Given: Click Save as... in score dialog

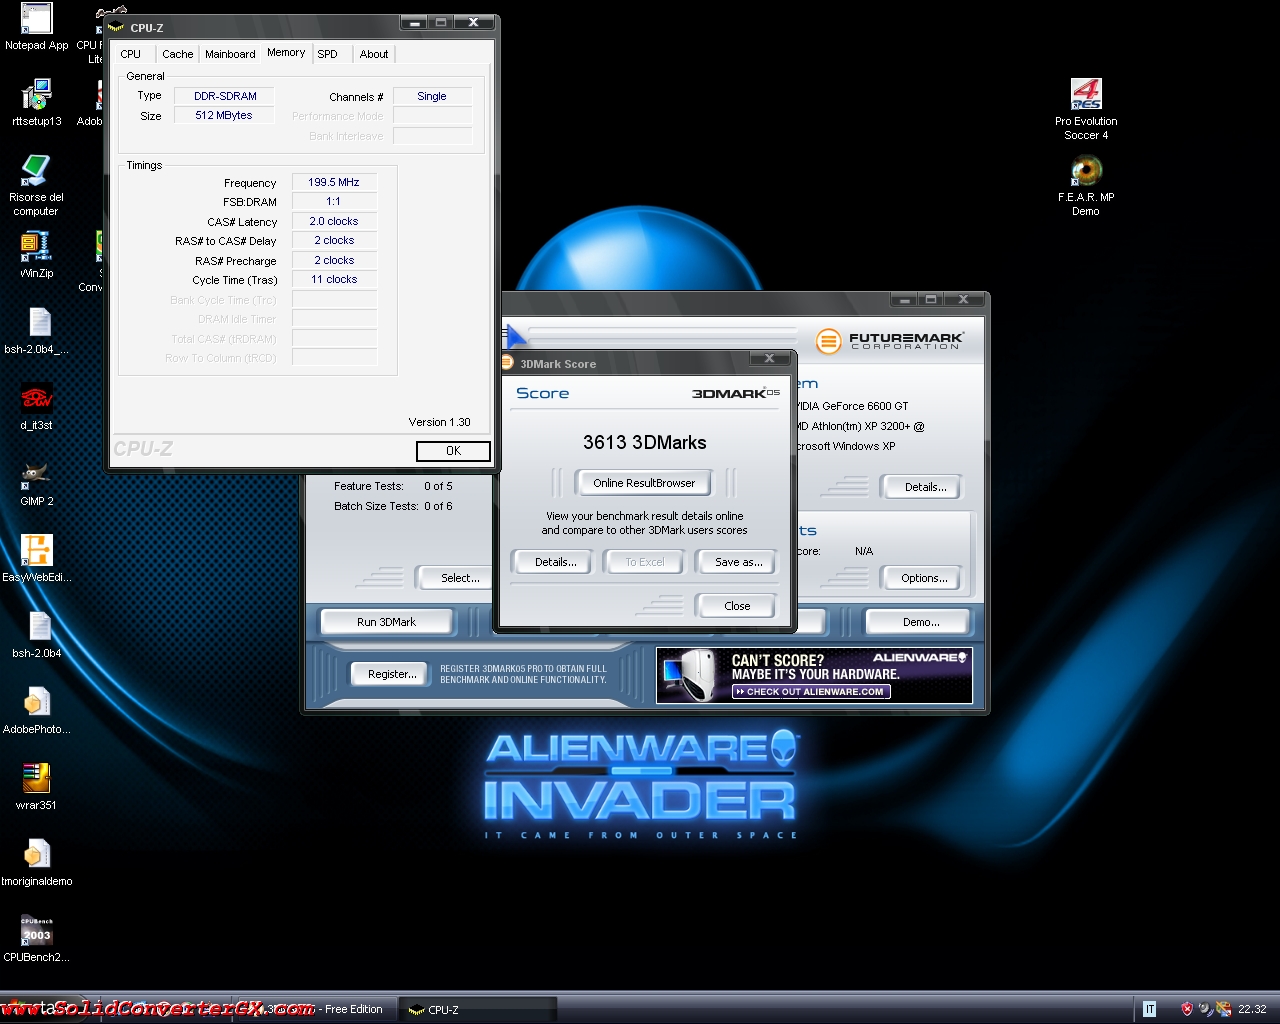Looking at the screenshot, I should (x=738, y=562).
